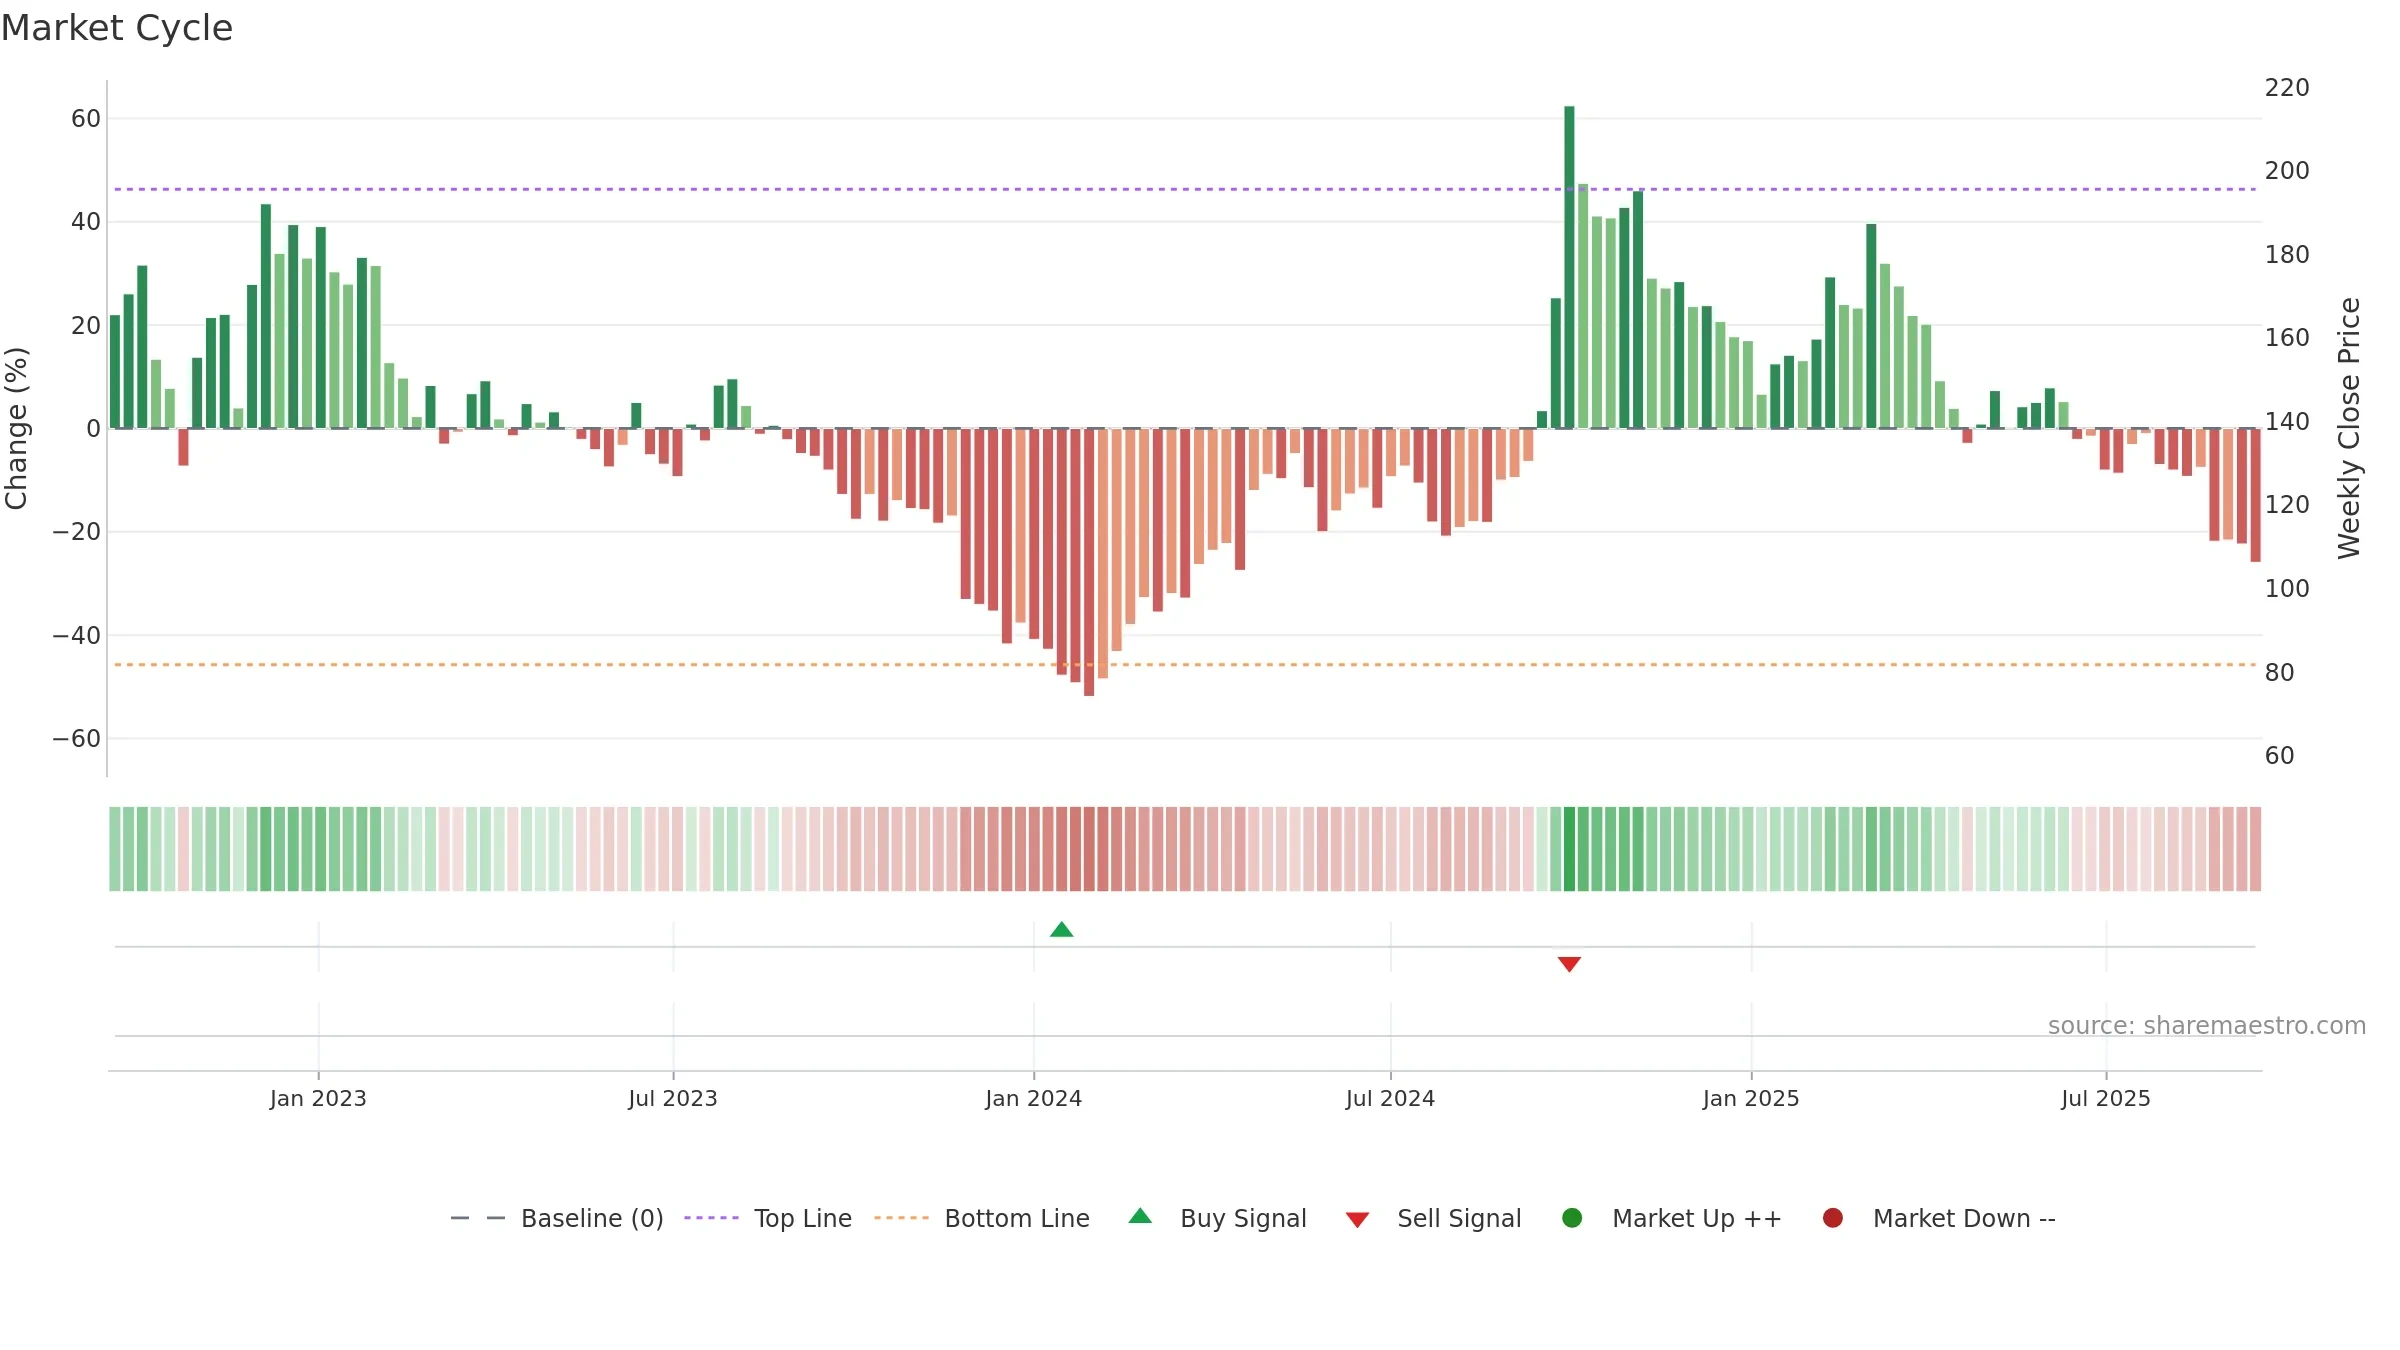Toggle the Bottom Line legend entry
2400x1350 pixels.
pyautogui.click(x=982, y=1218)
